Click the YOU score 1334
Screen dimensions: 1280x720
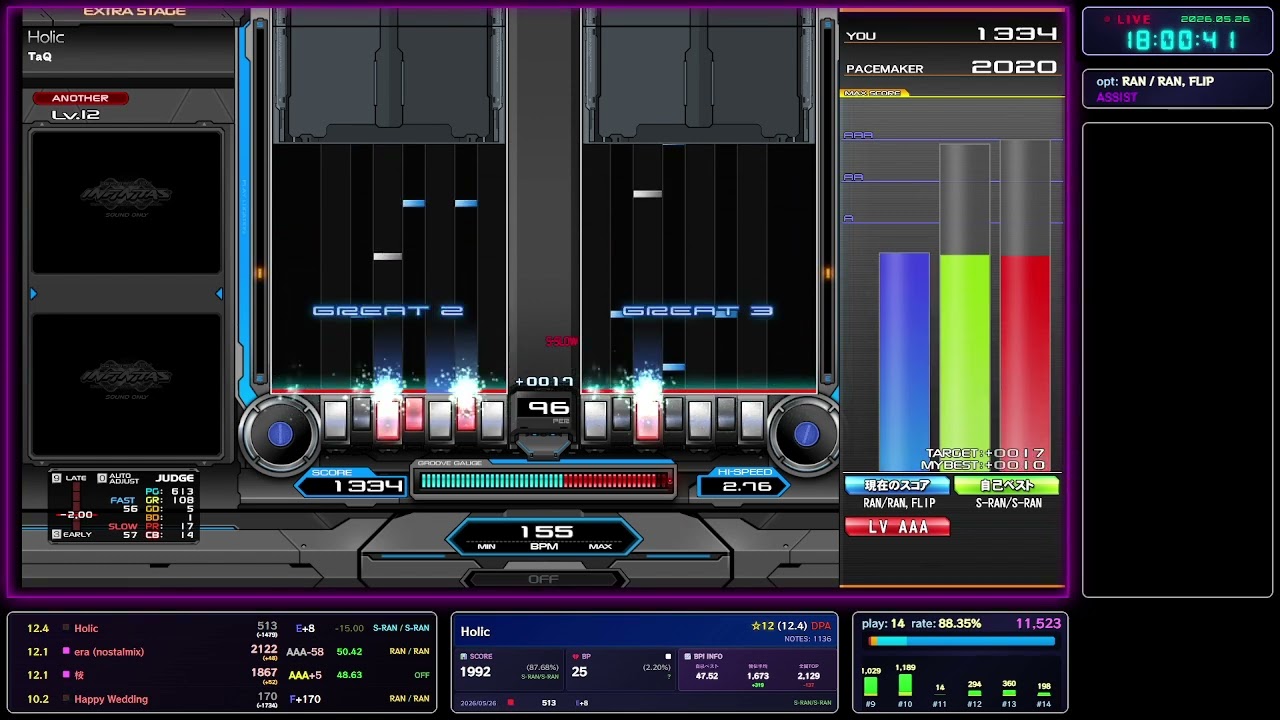[x=1017, y=34]
